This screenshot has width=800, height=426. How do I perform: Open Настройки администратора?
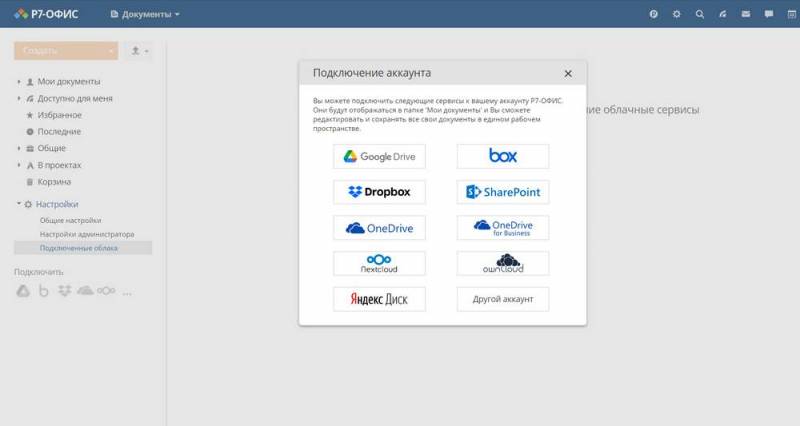pyautogui.click(x=87, y=234)
